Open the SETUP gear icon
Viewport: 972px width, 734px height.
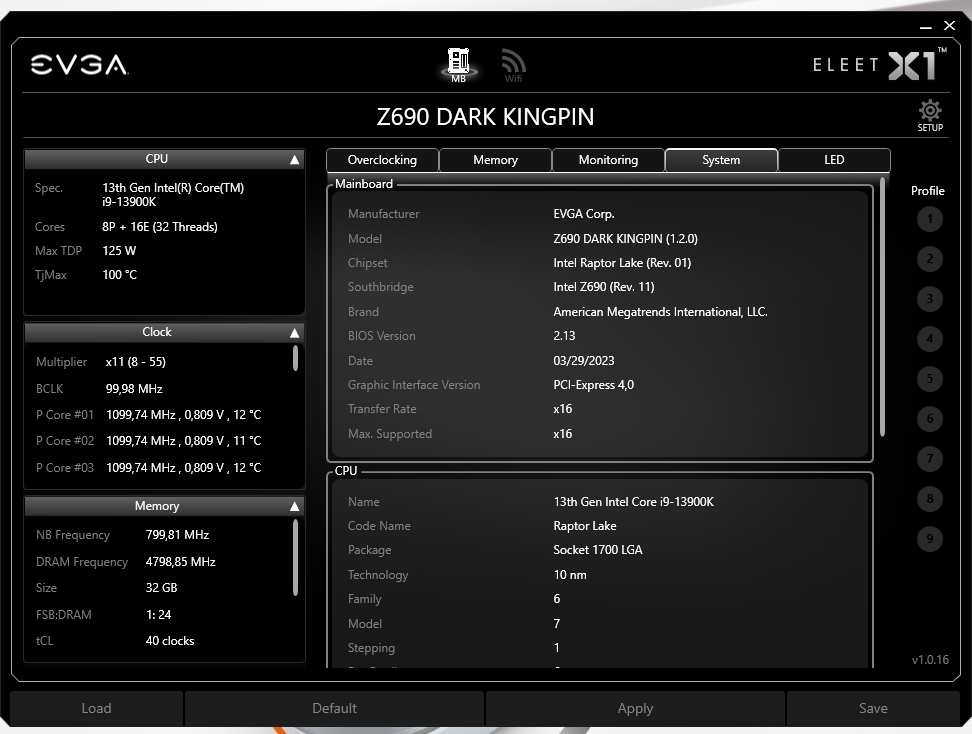click(929, 113)
